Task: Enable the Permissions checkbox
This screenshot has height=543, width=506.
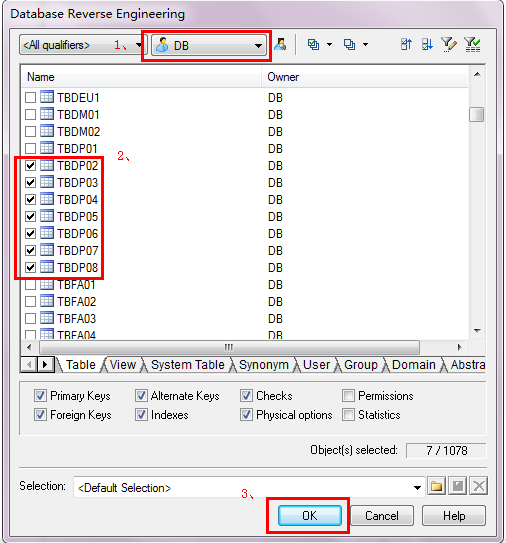Action: [348, 395]
